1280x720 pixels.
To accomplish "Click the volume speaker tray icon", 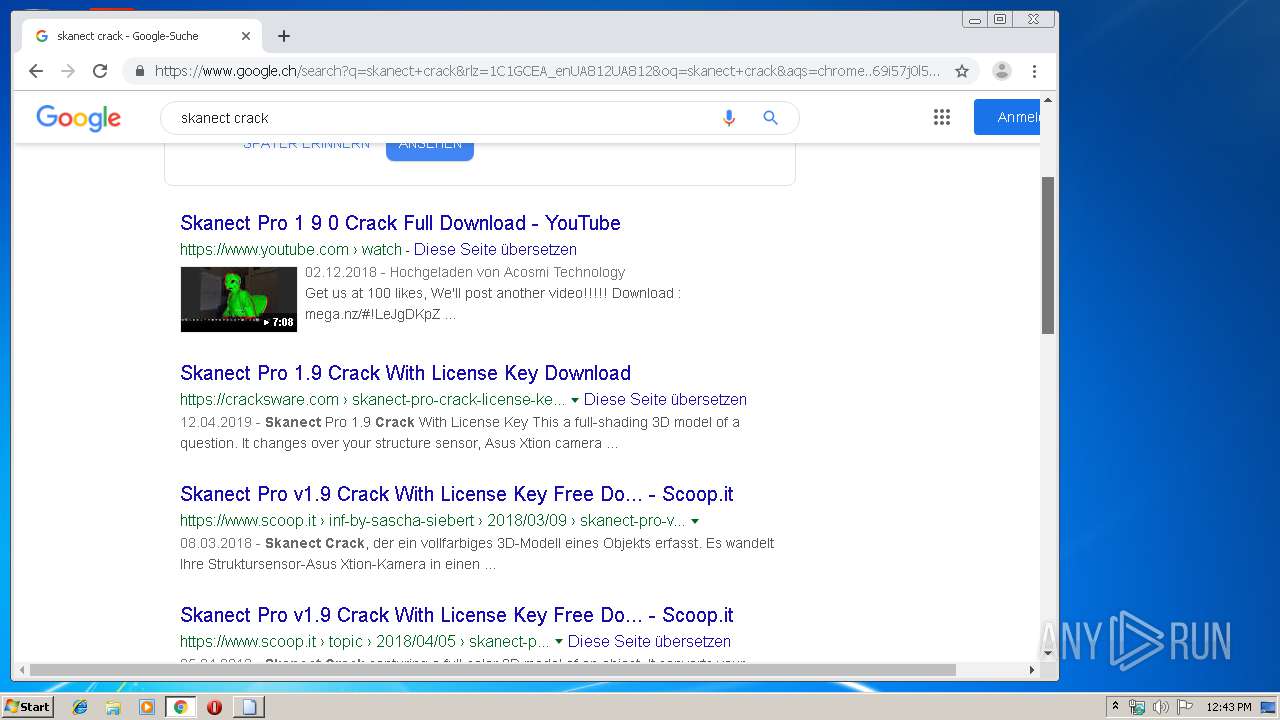I will 1161,707.
